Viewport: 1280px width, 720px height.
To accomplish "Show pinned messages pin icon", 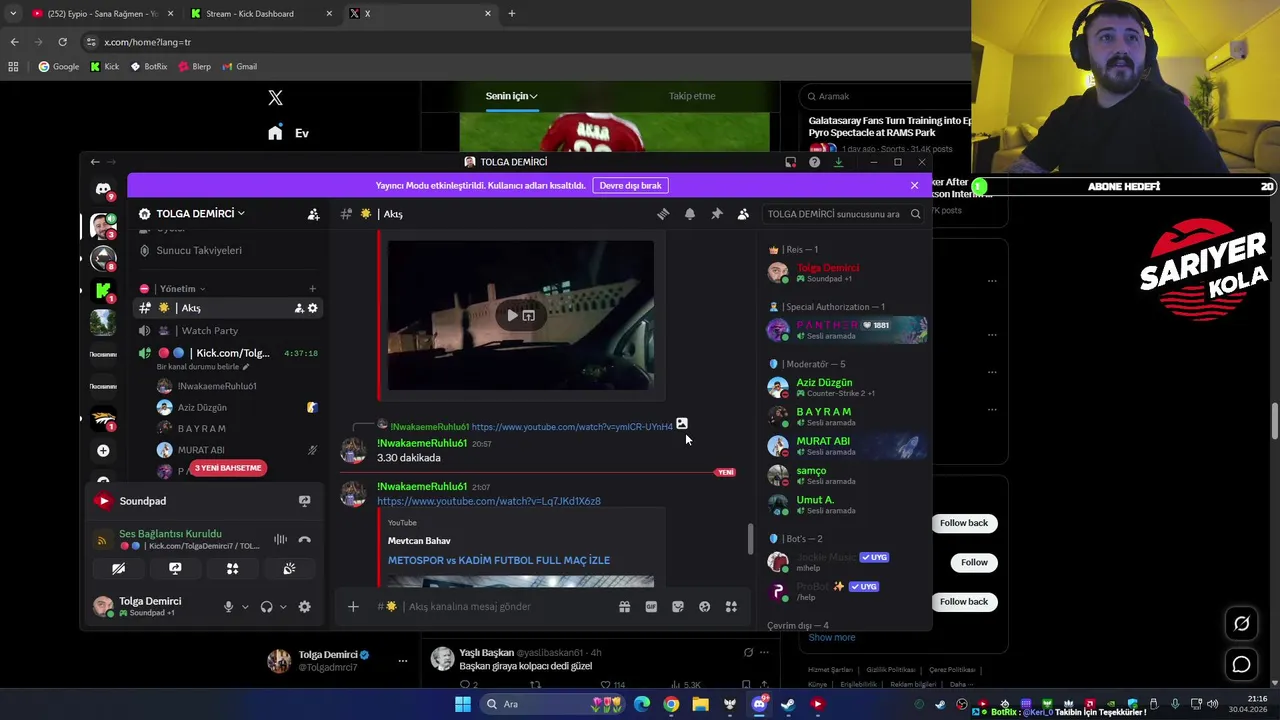I will point(717,214).
